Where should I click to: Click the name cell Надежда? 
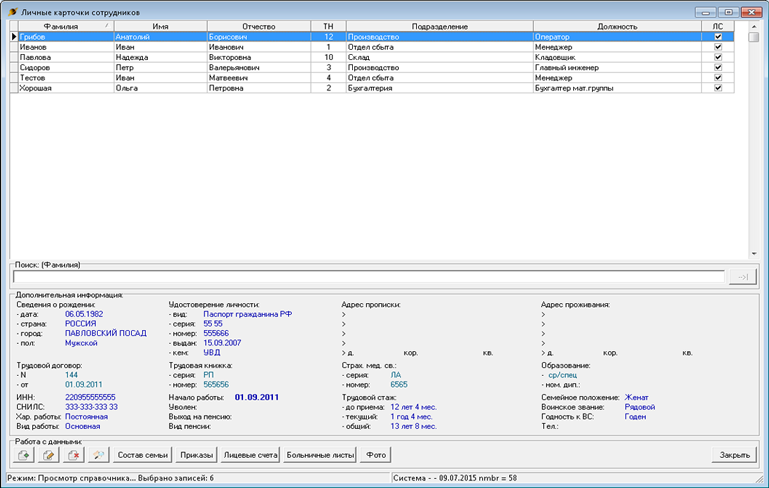160,57
